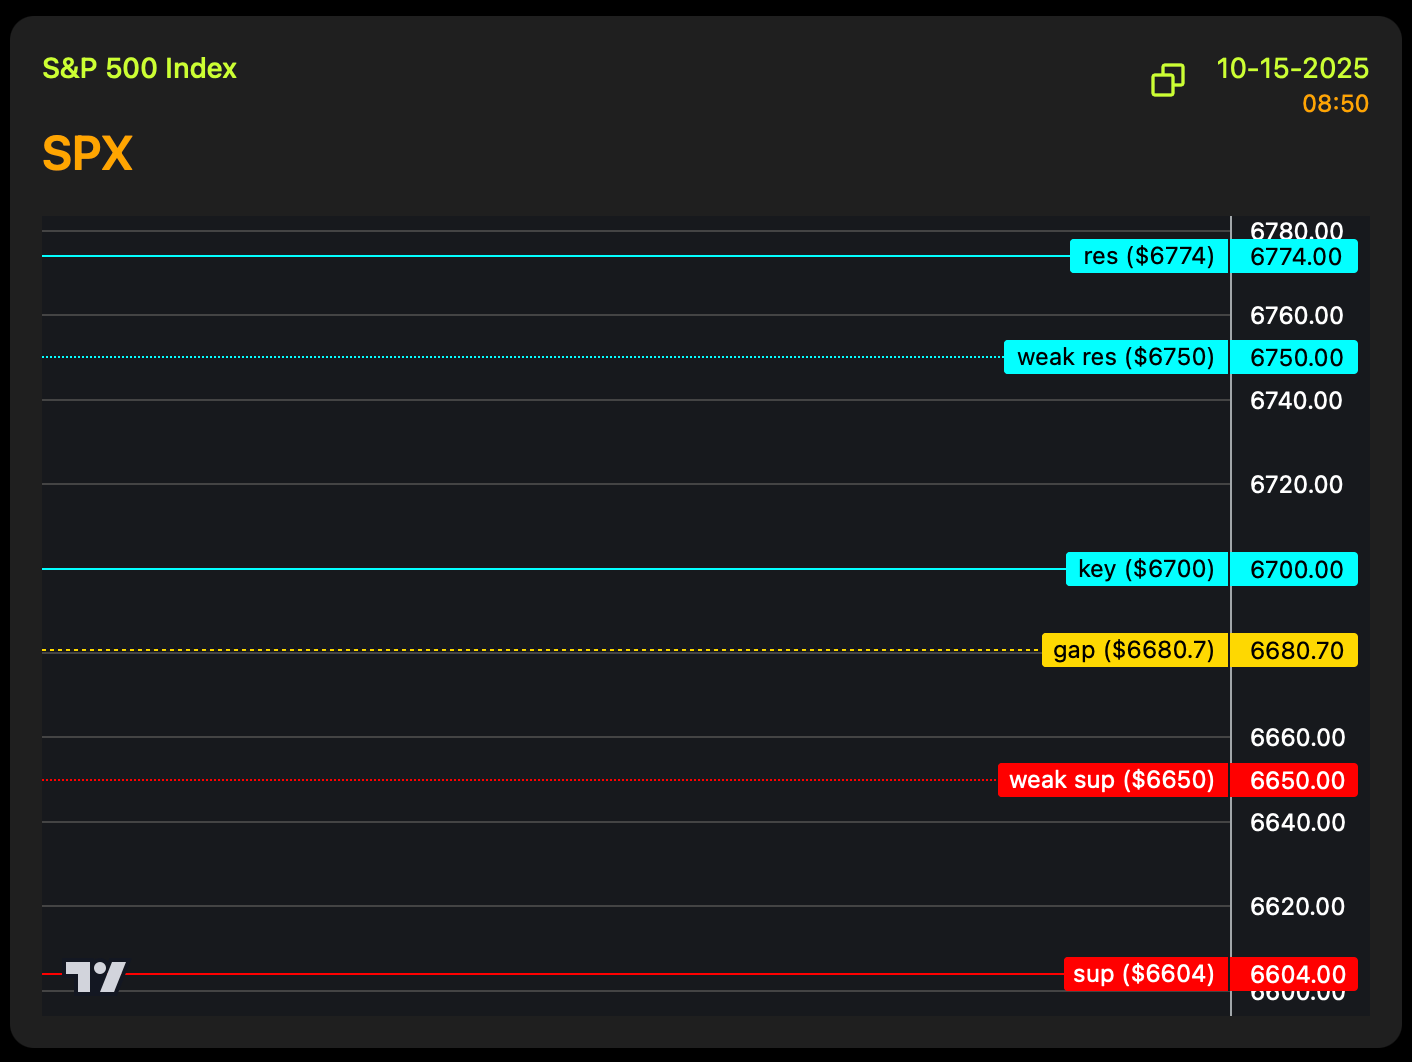Click the 08:50 timestamp
Image resolution: width=1412 pixels, height=1062 pixels.
(x=1335, y=104)
